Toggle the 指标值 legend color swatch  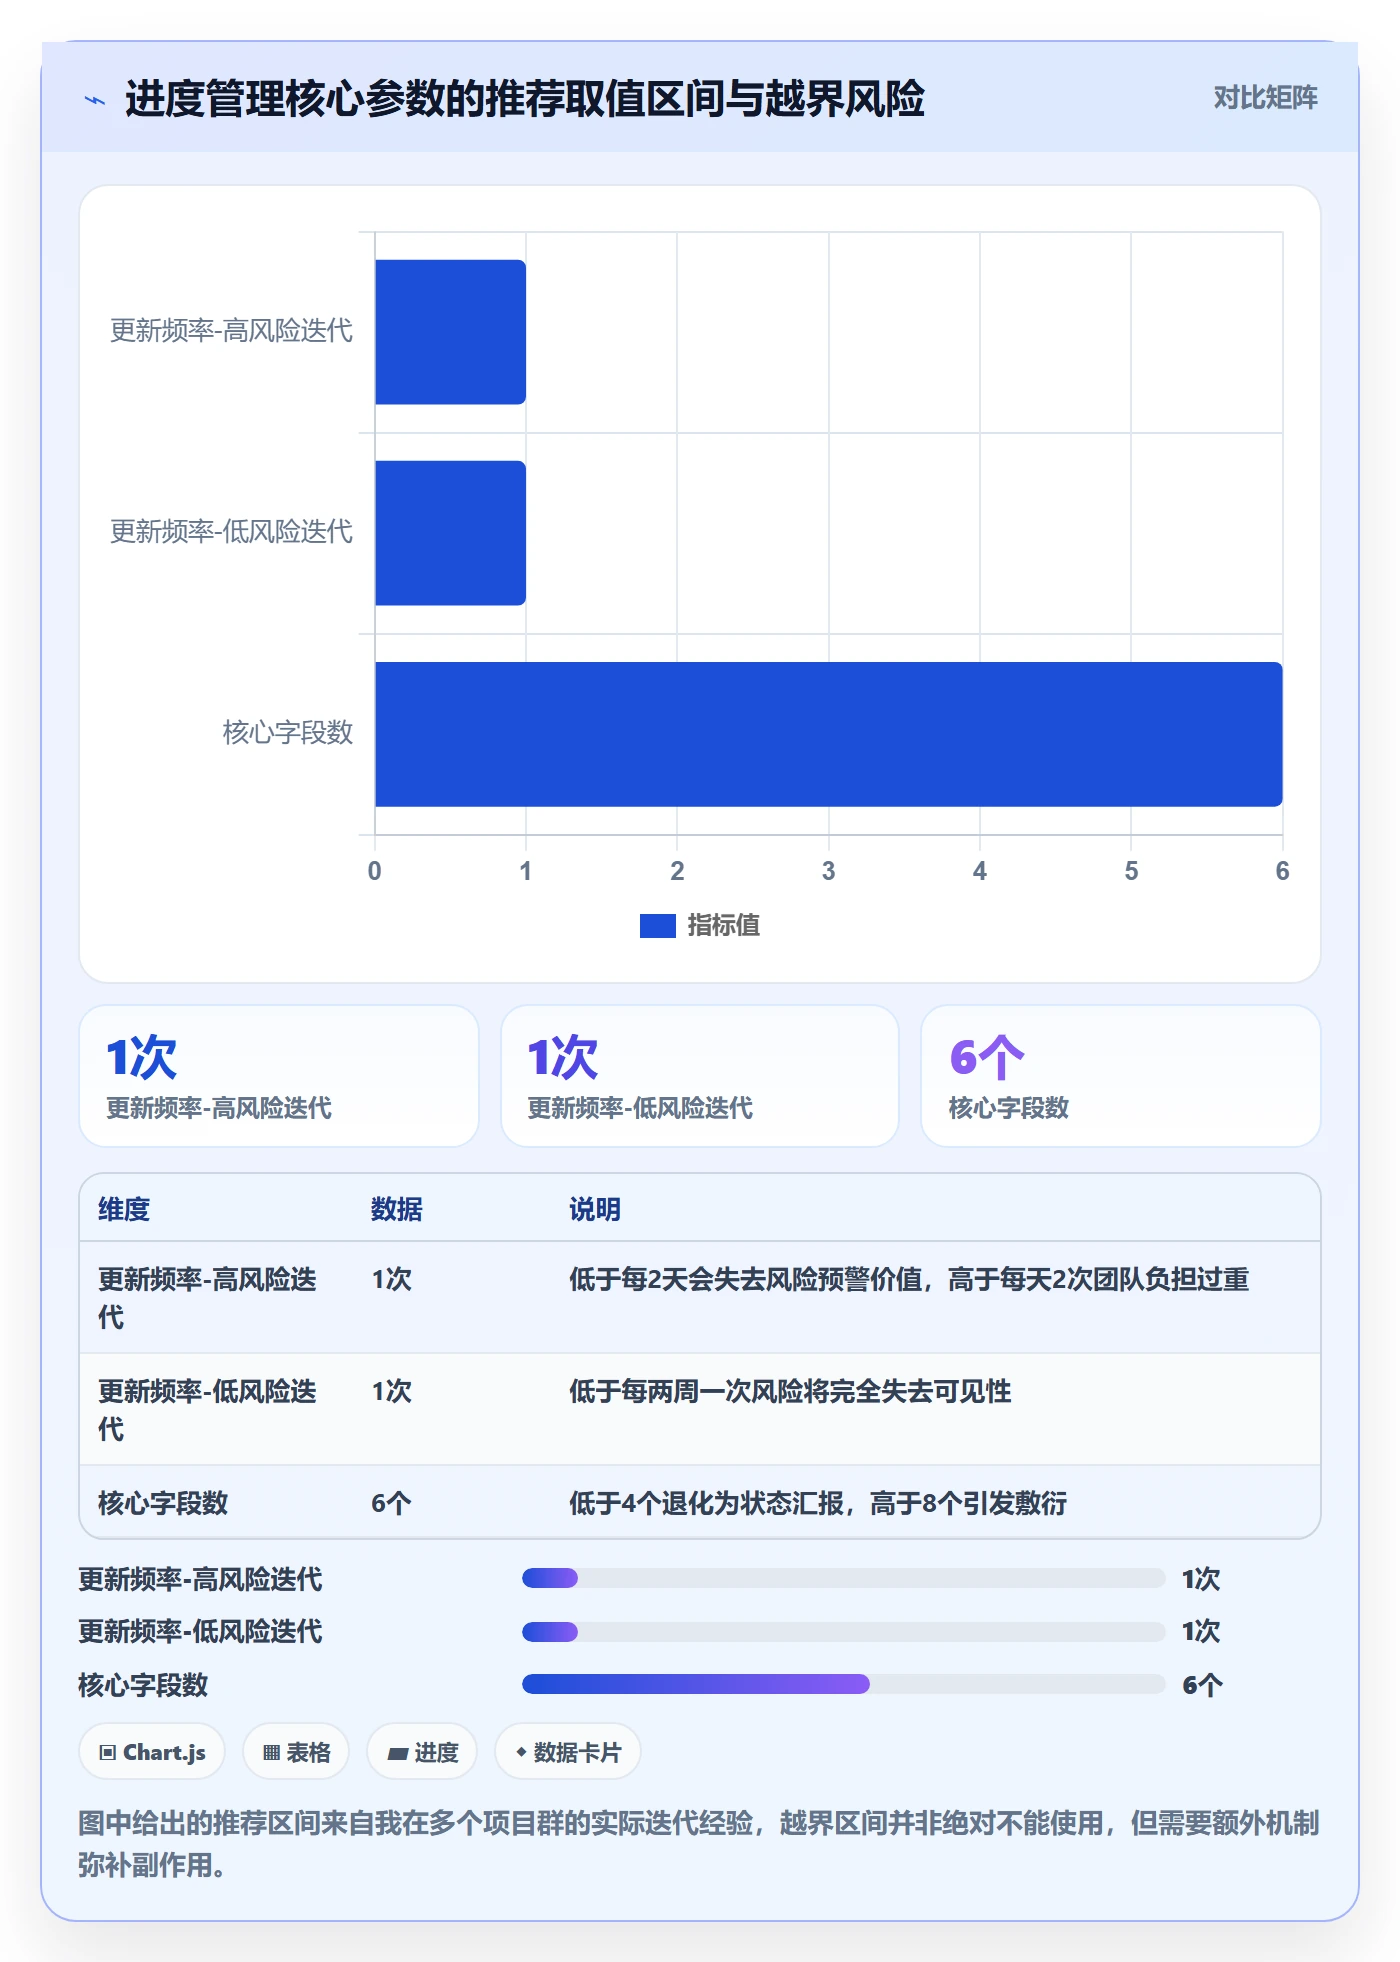[x=657, y=926]
